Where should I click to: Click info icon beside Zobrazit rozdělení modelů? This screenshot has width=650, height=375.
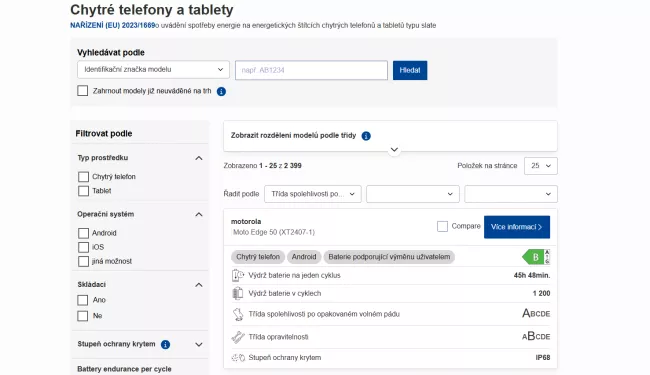[x=366, y=136]
